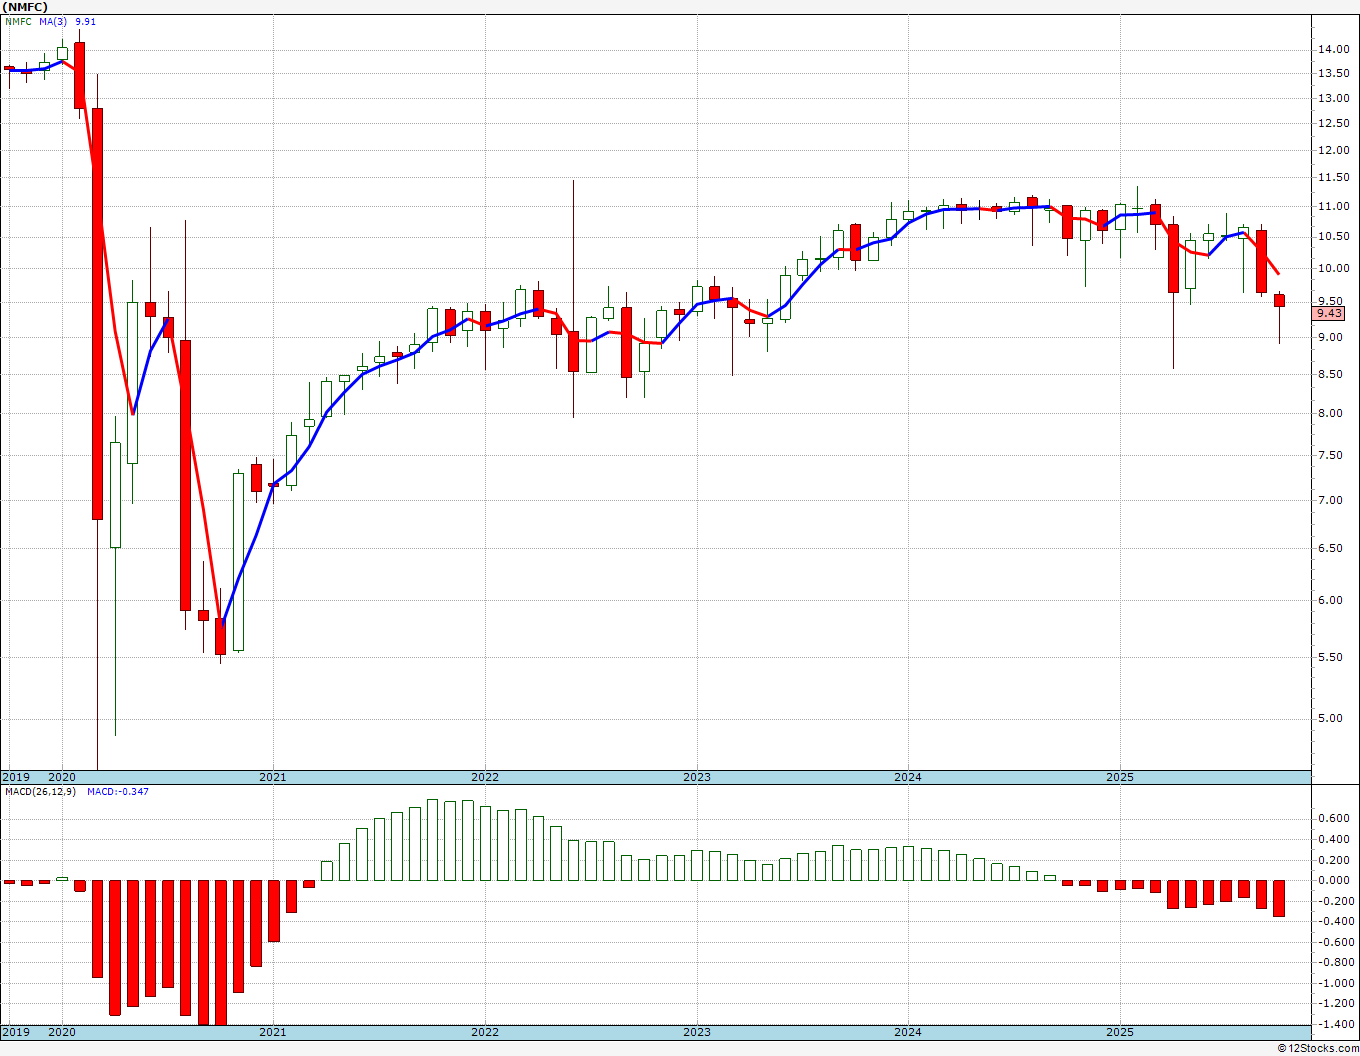Screen dimensions: 1360x1056
Task: Click the 5.50 price axis label
Action: [x=1331, y=657]
